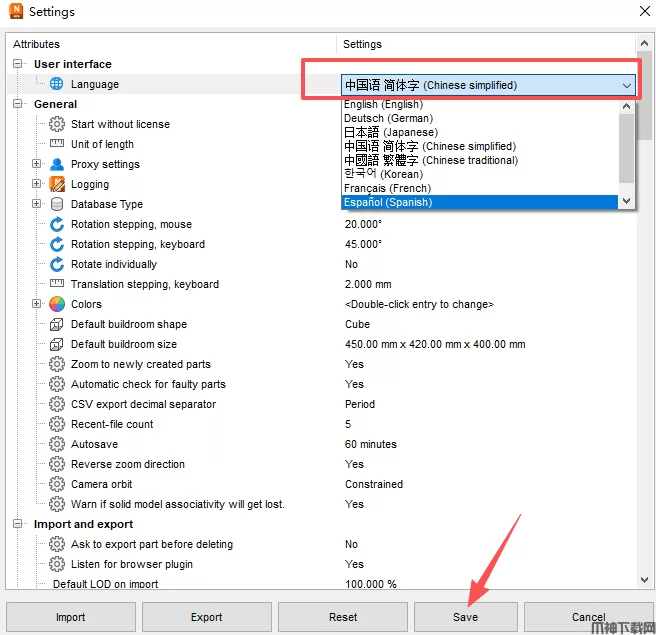Close the Settings dialog
Image resolution: width=656 pixels, height=635 pixels.
pos(645,11)
